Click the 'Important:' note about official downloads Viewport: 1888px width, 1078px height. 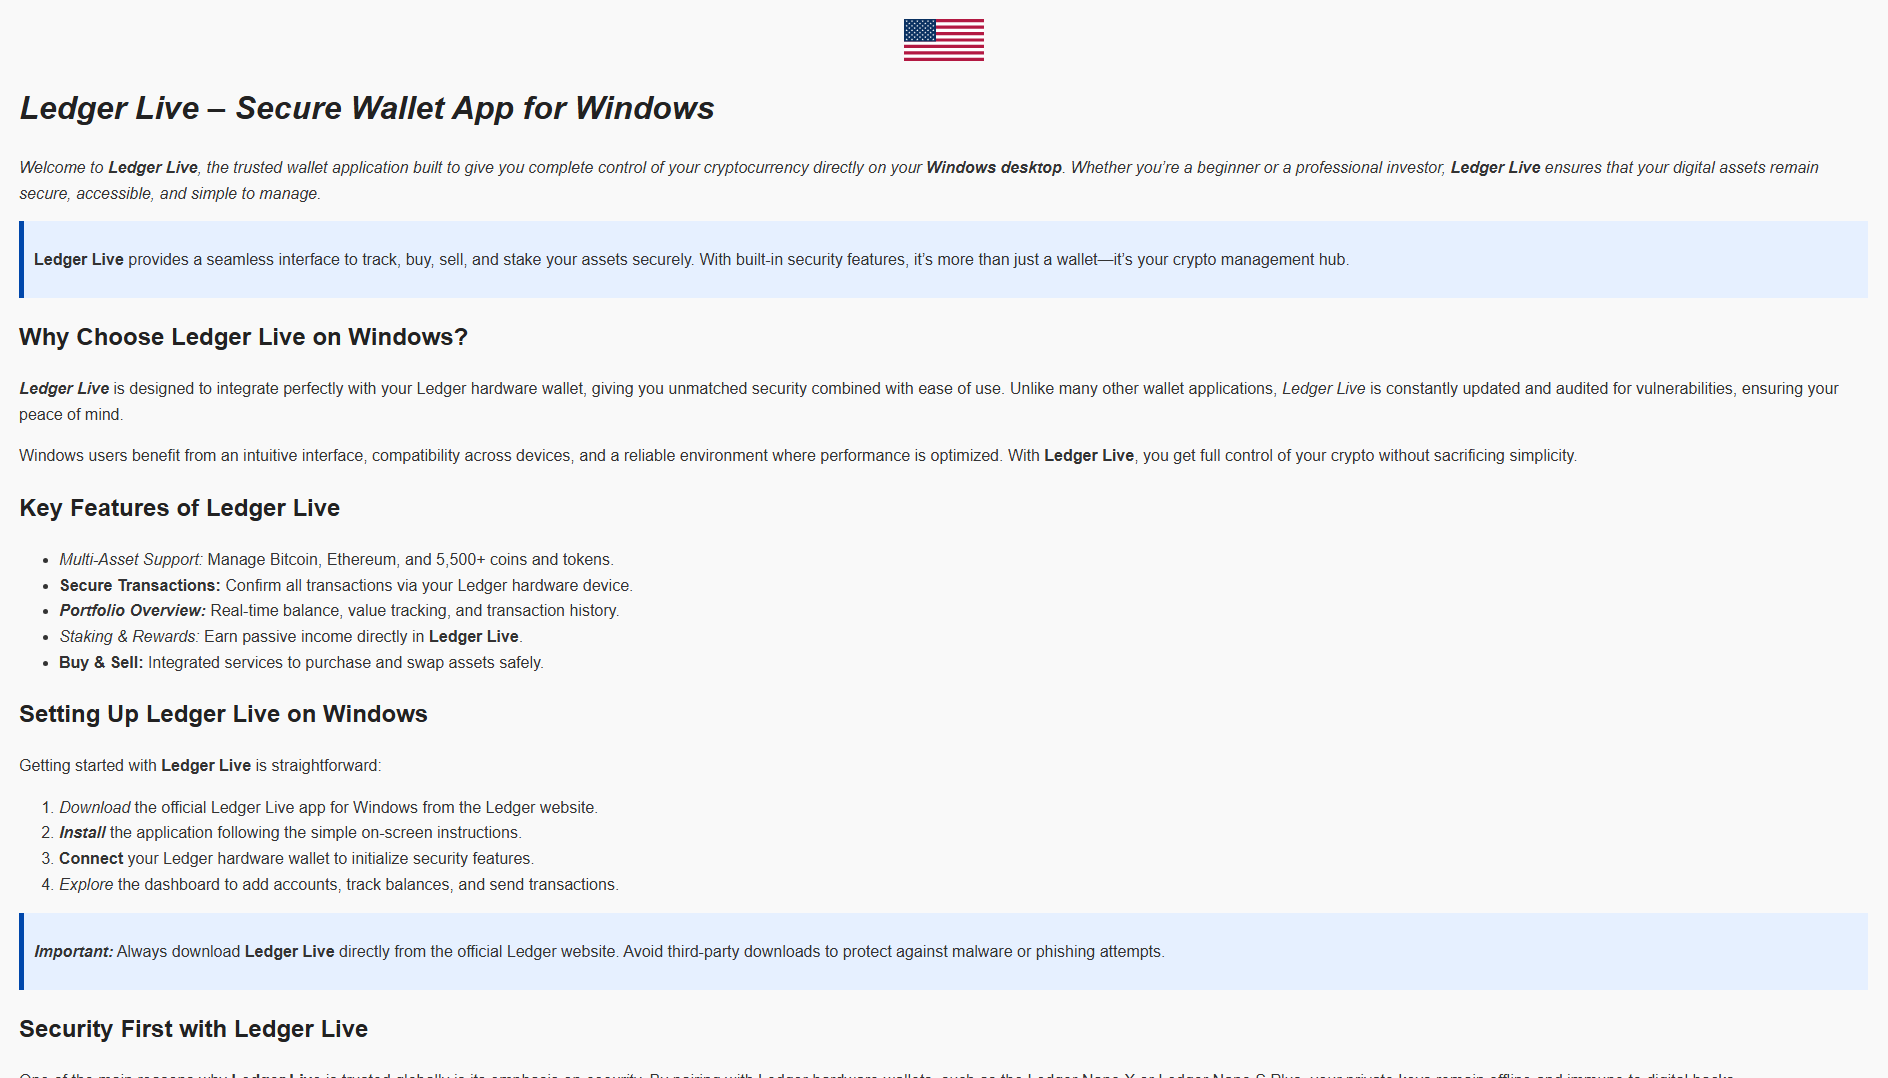(943, 951)
